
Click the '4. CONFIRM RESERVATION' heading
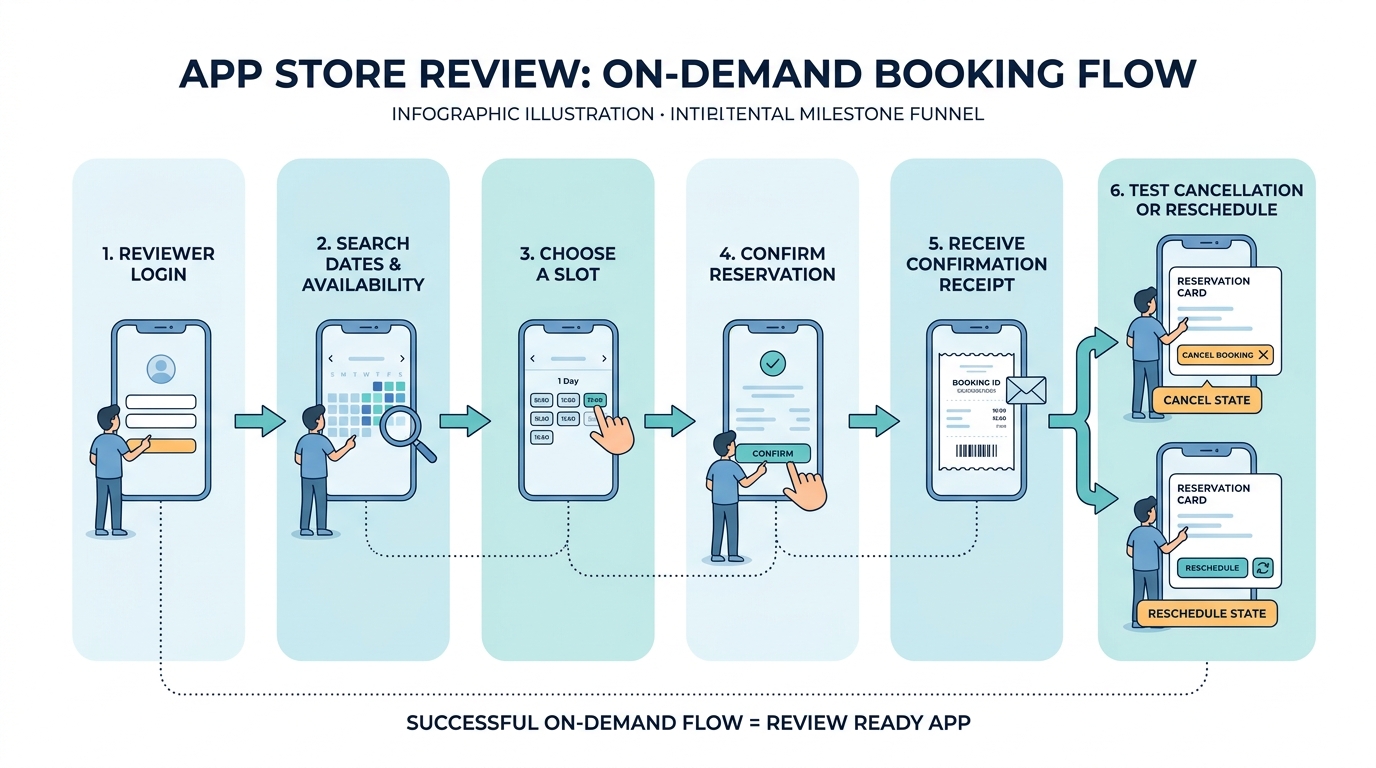772,264
